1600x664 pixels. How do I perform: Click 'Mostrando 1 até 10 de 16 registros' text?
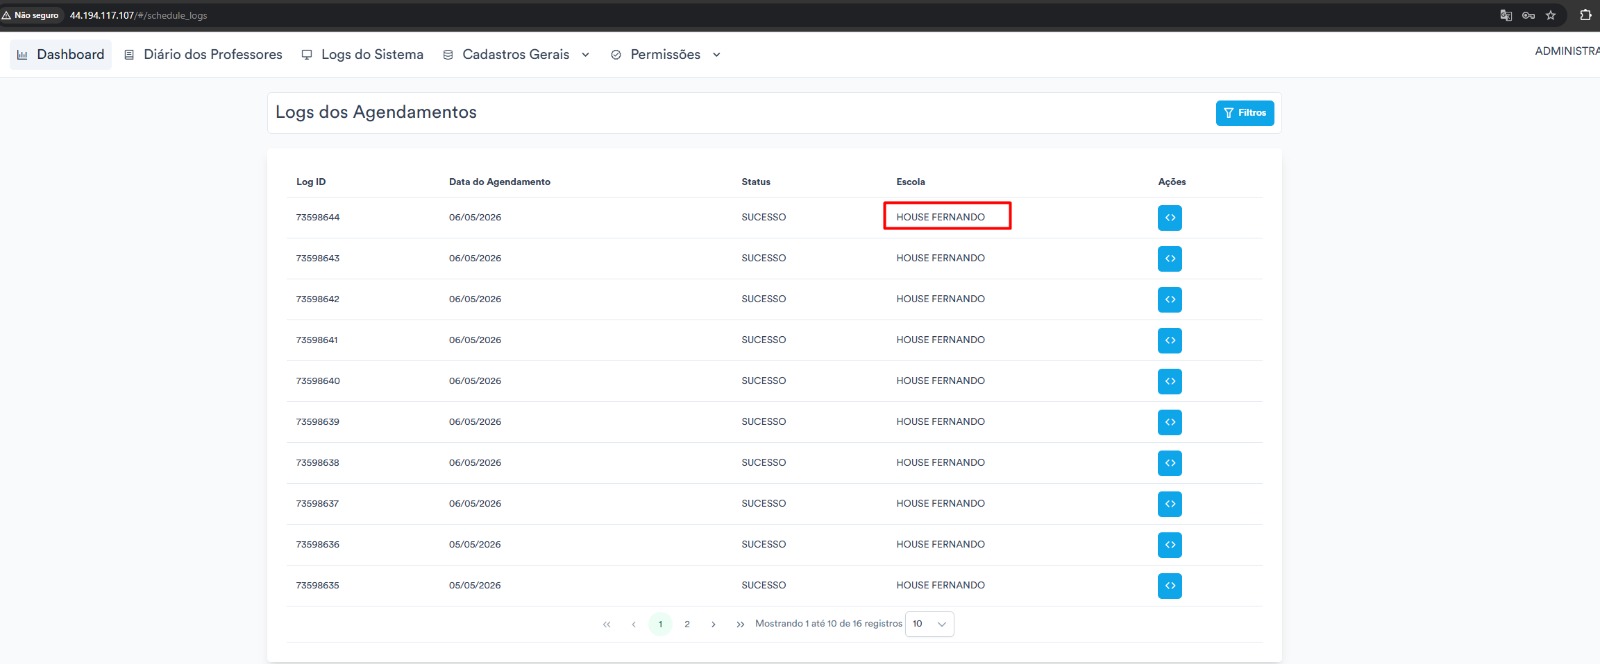(x=829, y=624)
